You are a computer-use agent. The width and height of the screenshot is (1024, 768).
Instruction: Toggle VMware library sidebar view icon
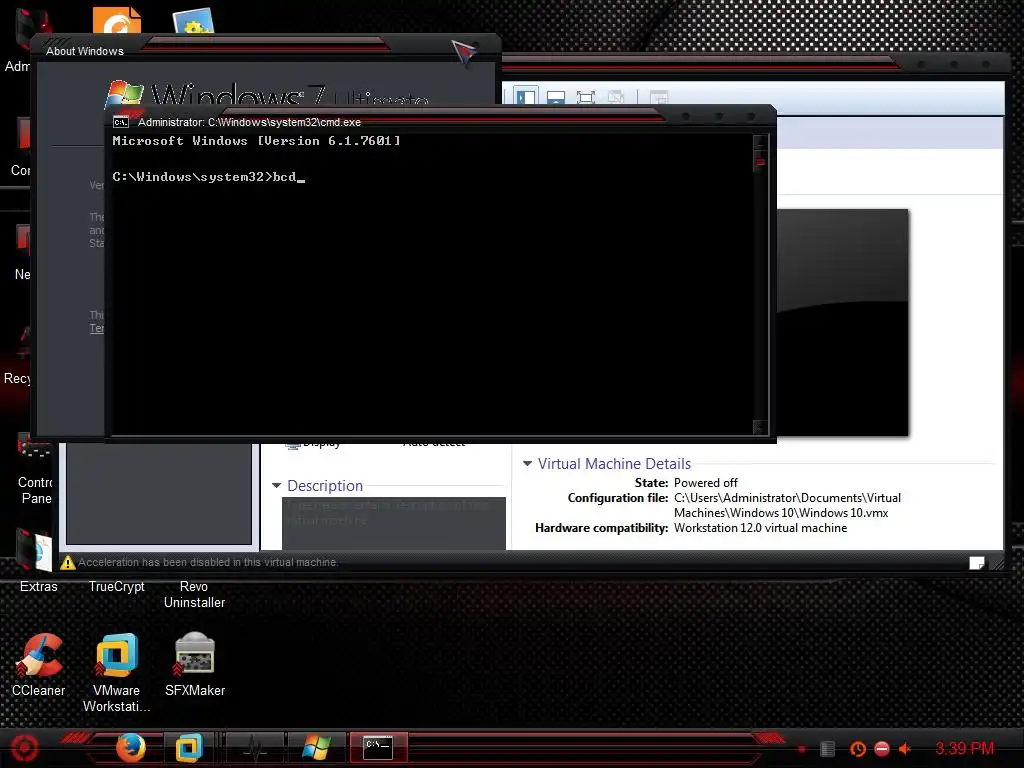[x=525, y=97]
